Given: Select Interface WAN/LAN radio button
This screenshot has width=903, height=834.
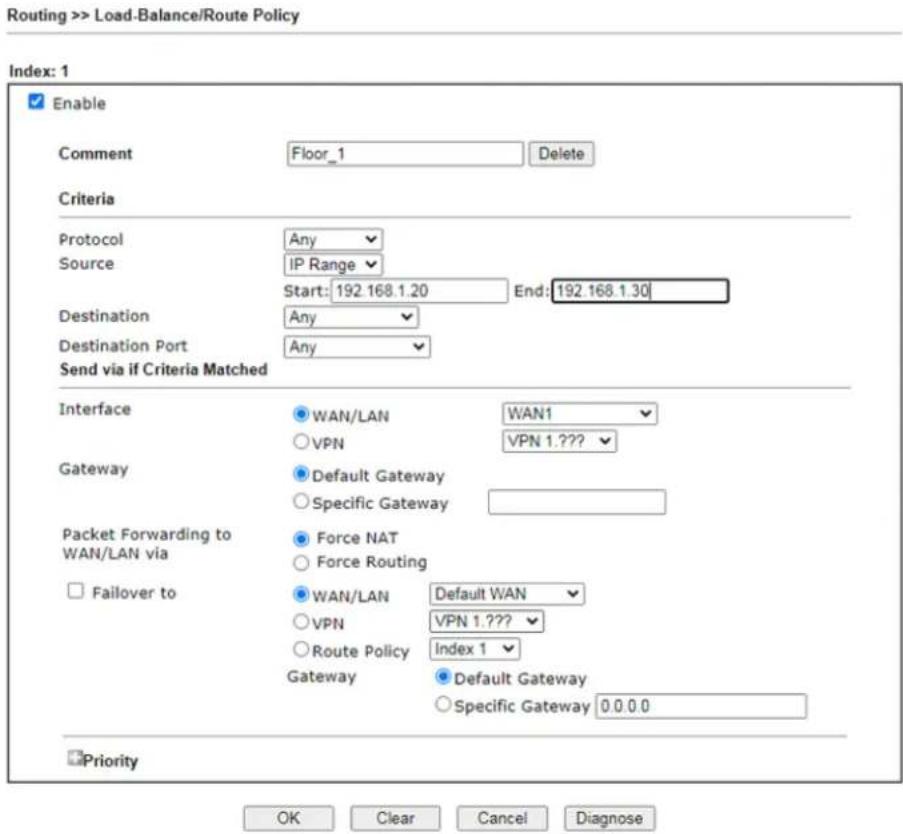Looking at the screenshot, I should (301, 414).
